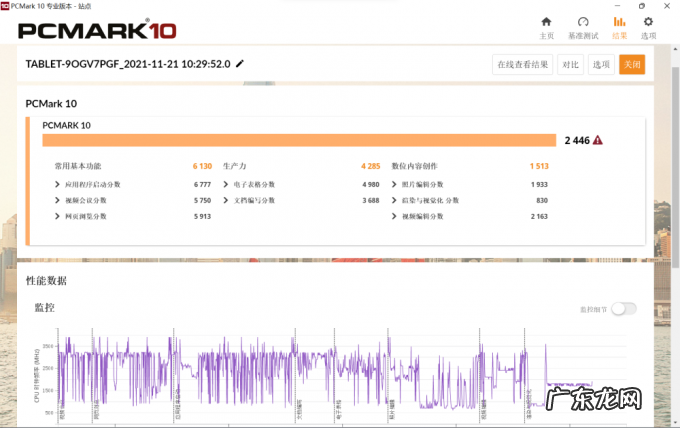Click the scrollbar up arrow

tap(675, 49)
